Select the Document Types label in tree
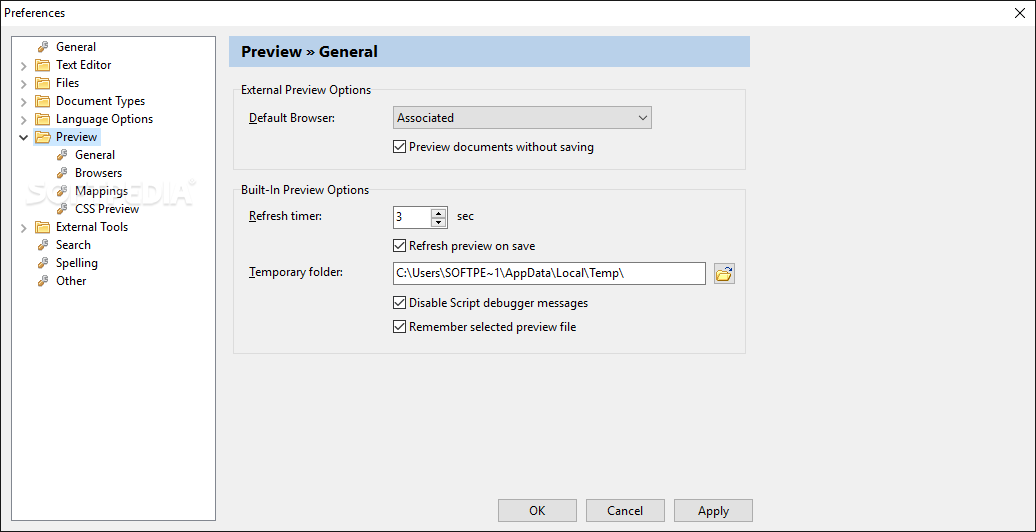Viewport: 1036px width, 532px height. 100,101
